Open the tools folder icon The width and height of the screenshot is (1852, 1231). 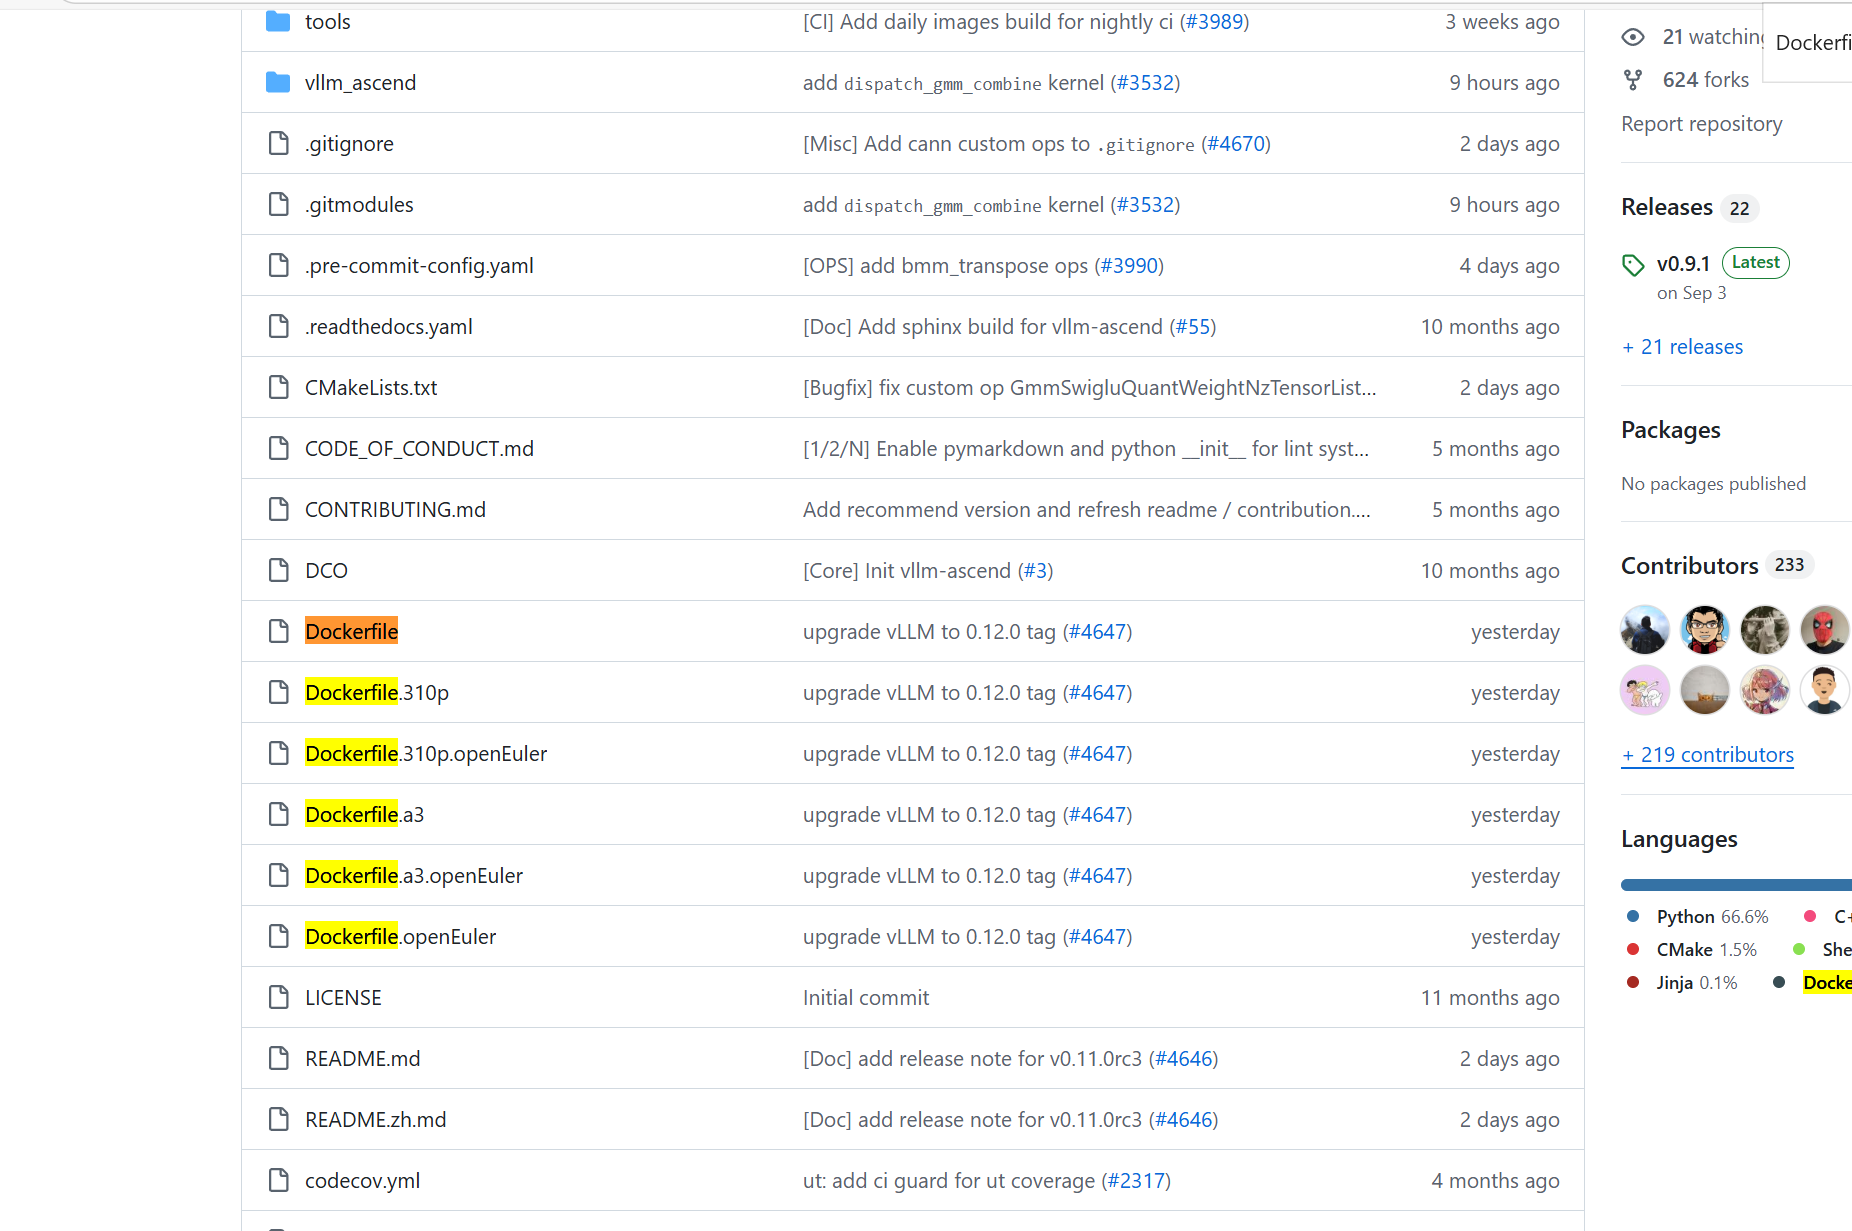pos(277,21)
